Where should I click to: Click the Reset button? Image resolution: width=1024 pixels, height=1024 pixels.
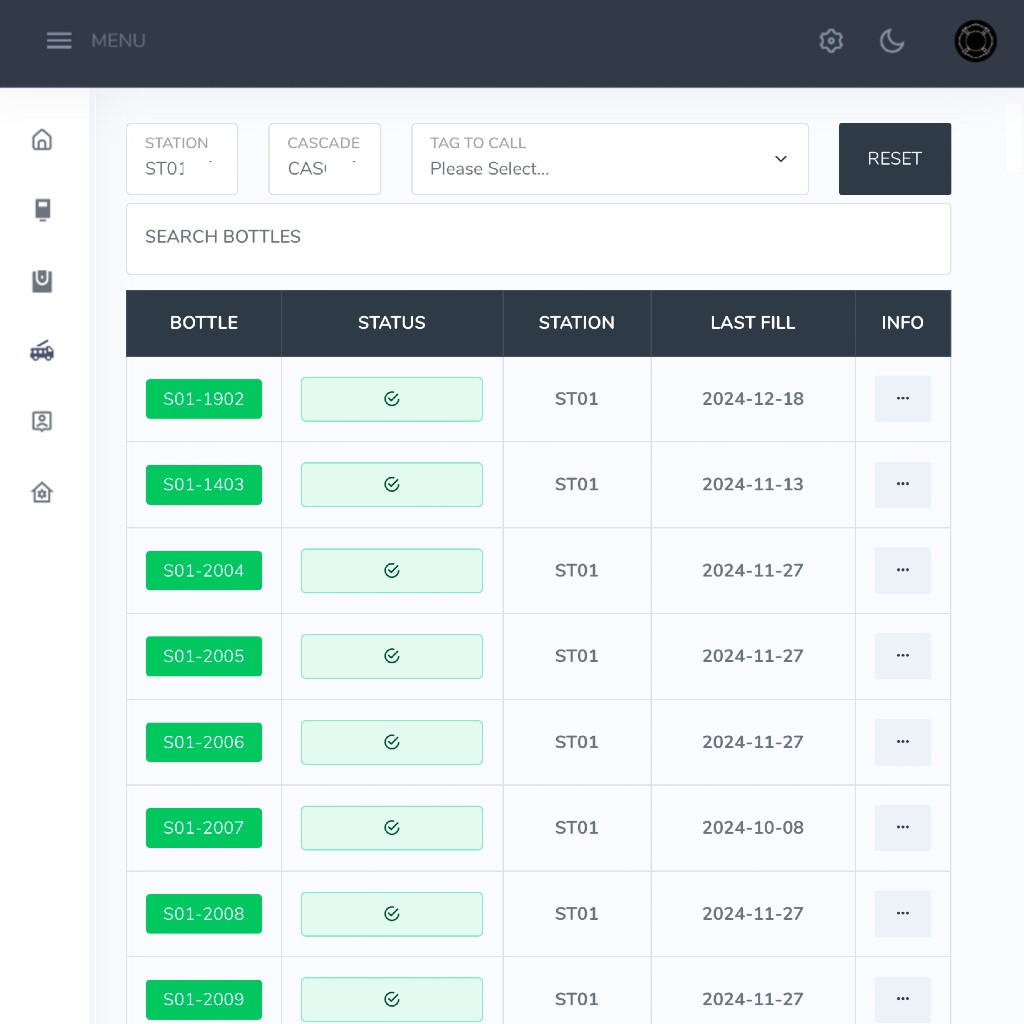[x=894, y=159]
